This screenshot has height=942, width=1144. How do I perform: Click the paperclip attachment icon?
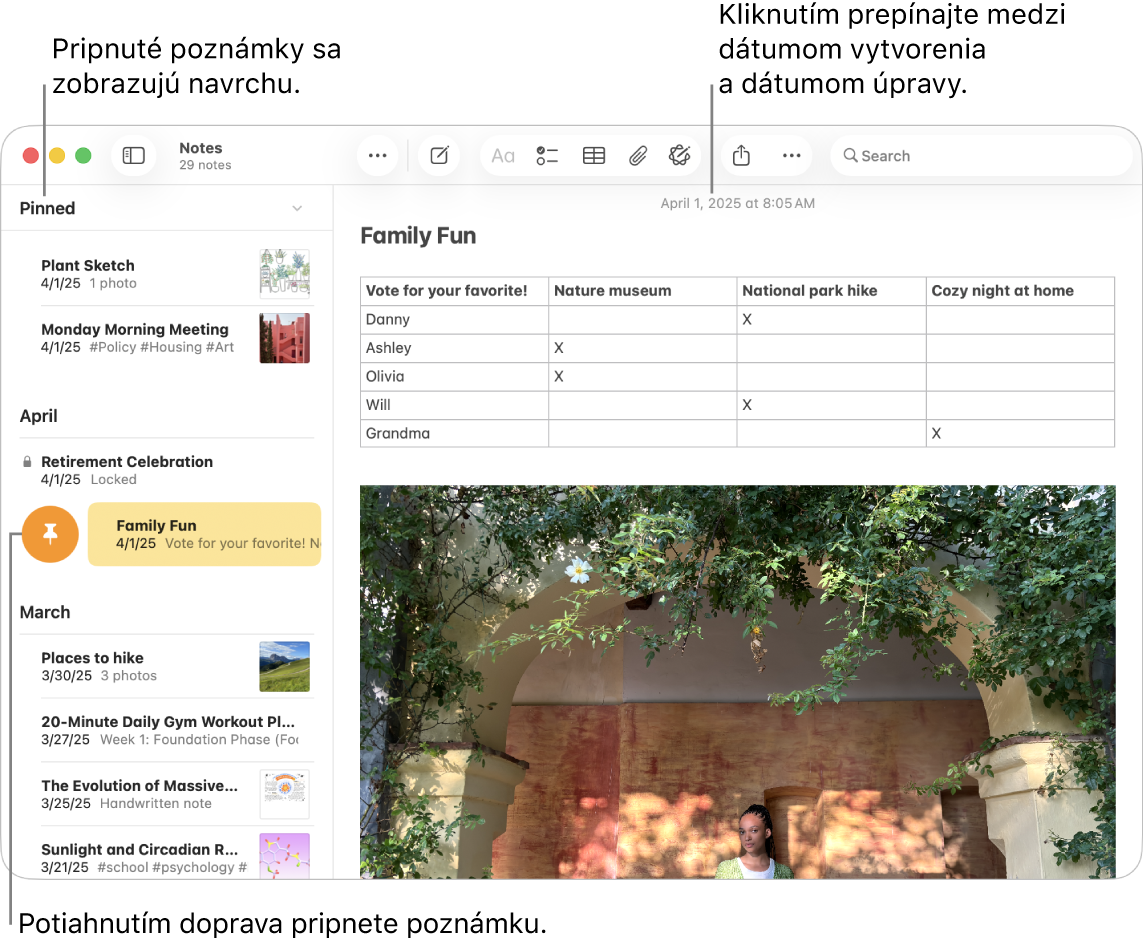(x=638, y=156)
